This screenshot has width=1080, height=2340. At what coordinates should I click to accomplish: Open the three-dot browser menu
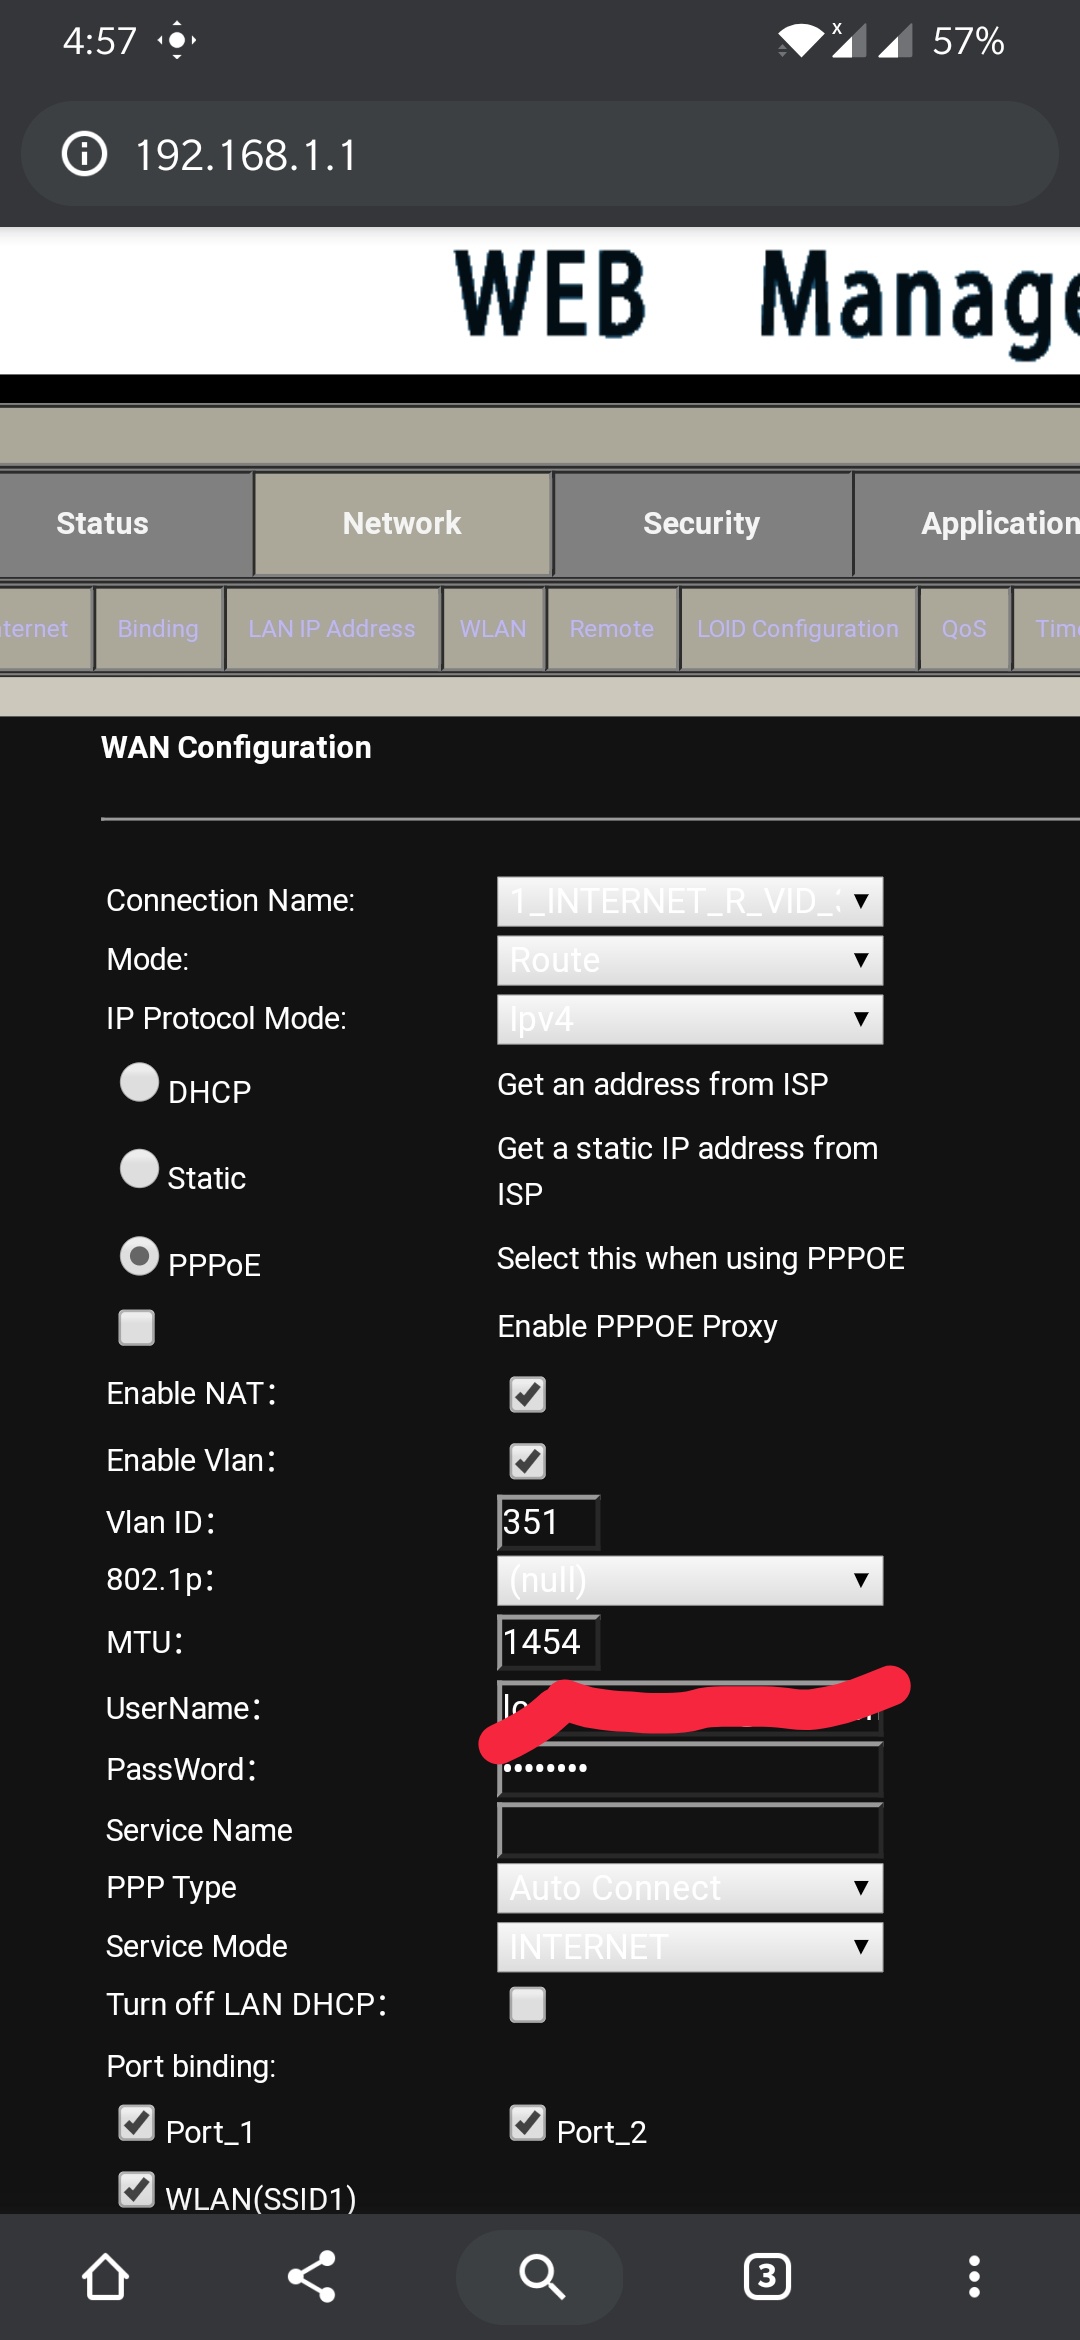(973, 2277)
